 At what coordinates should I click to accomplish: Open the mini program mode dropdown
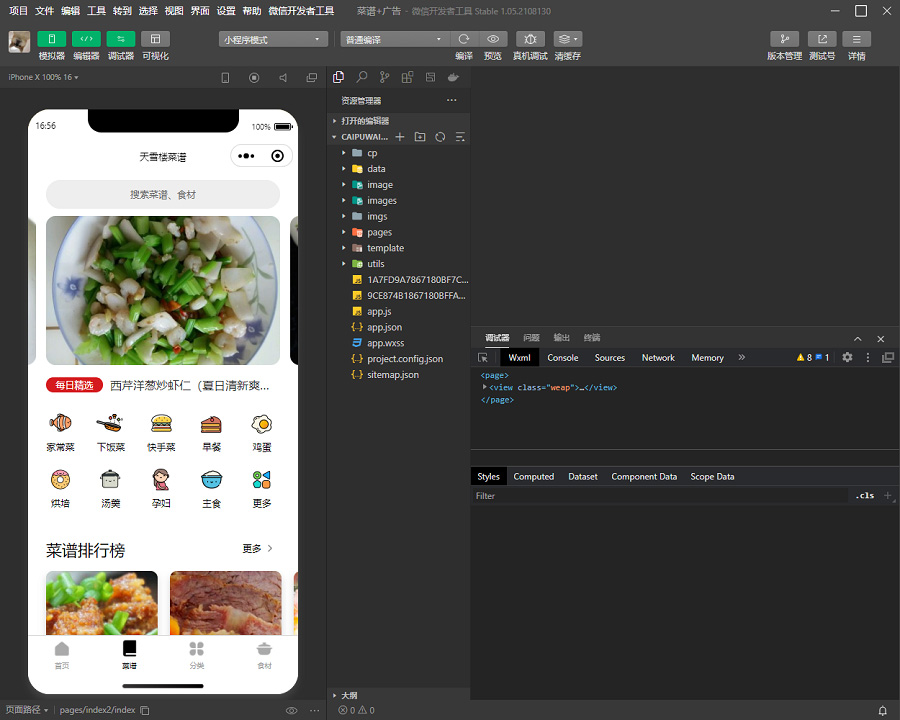pos(274,39)
